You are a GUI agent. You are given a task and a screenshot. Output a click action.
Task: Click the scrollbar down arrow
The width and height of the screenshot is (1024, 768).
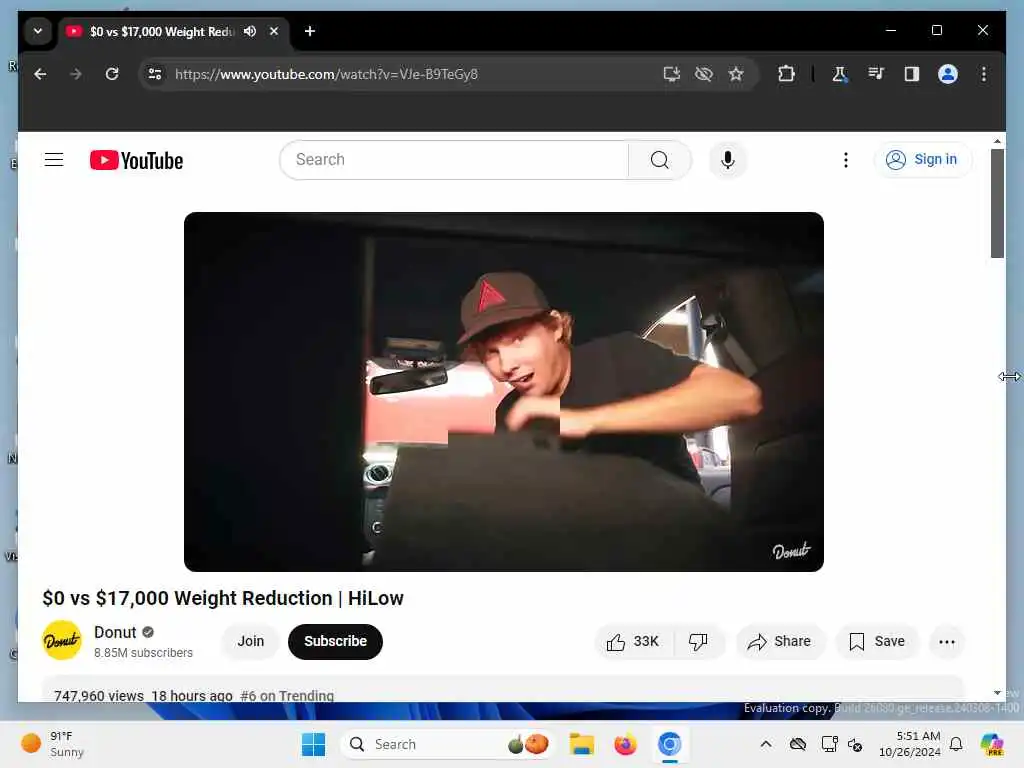(x=997, y=693)
